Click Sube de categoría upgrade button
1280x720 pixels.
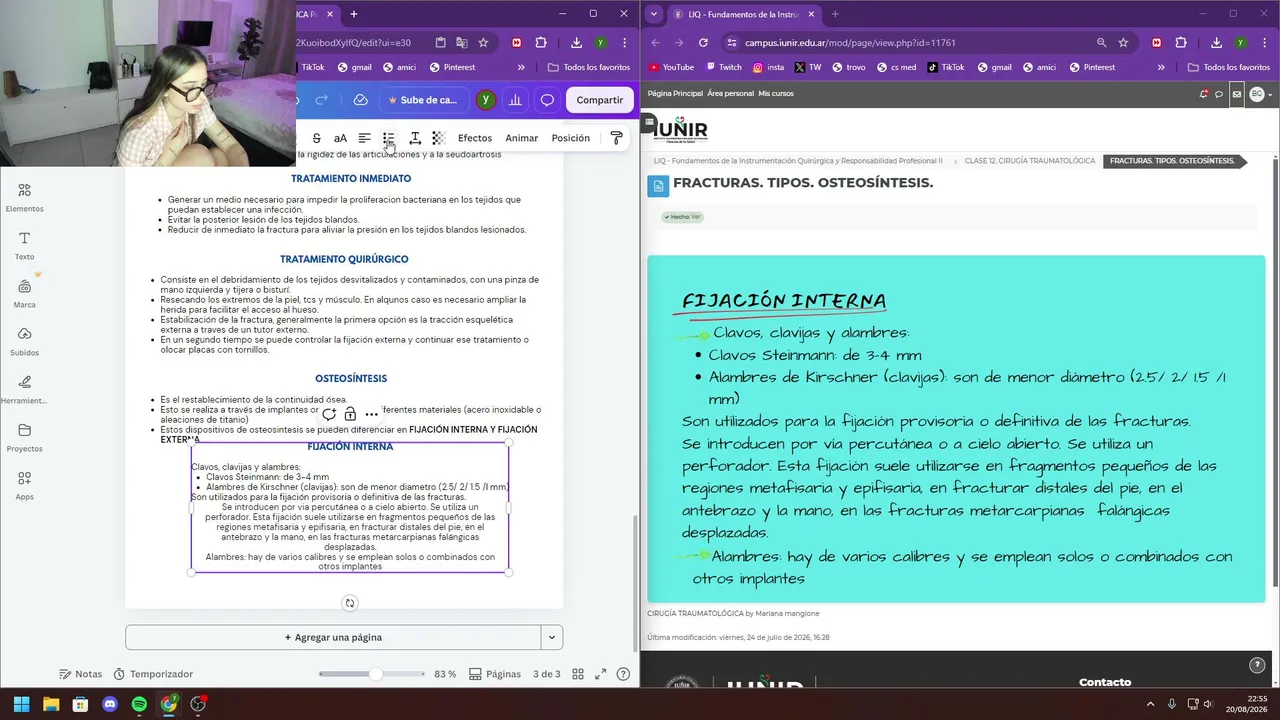click(x=422, y=100)
